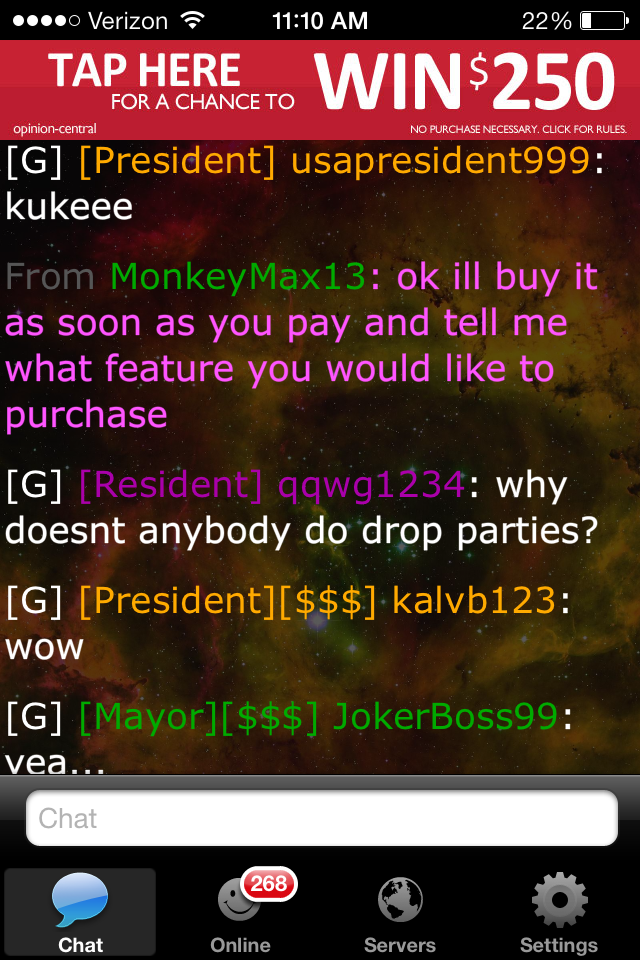Tap the opinion-central label on ad
Viewport: 640px width, 960px height.
(55, 129)
